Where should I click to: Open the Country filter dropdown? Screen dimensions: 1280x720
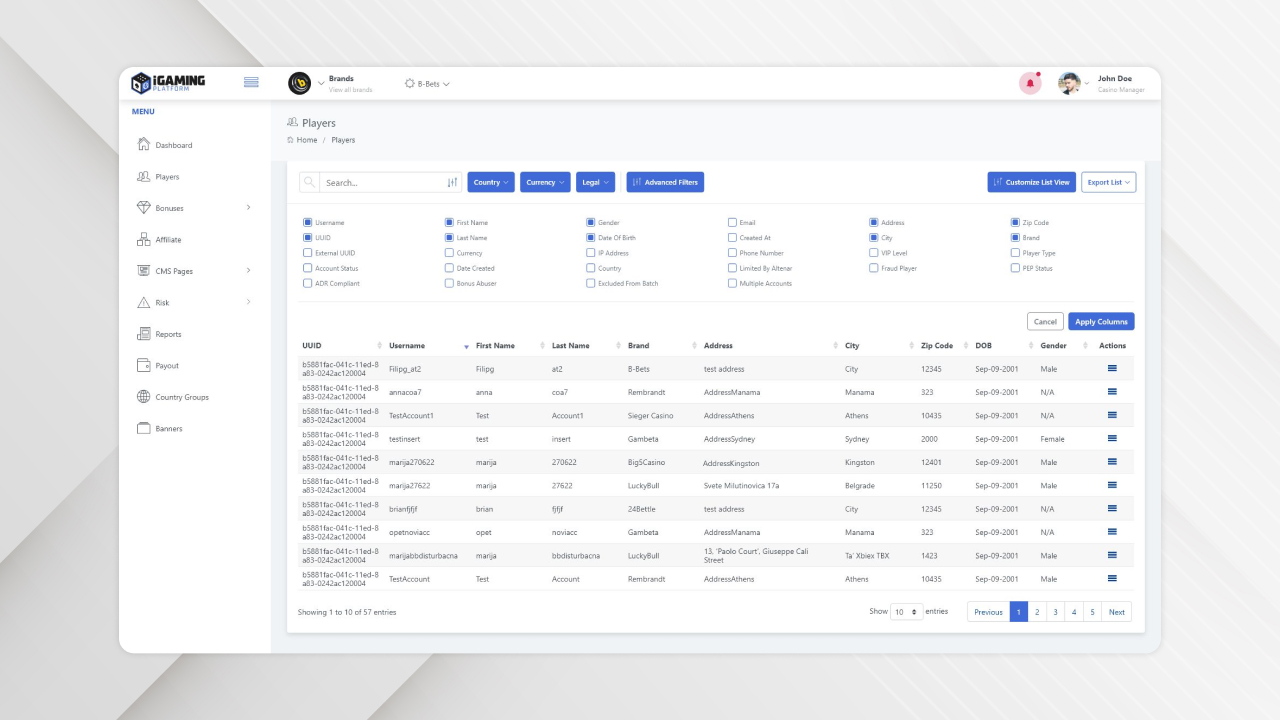coord(491,182)
